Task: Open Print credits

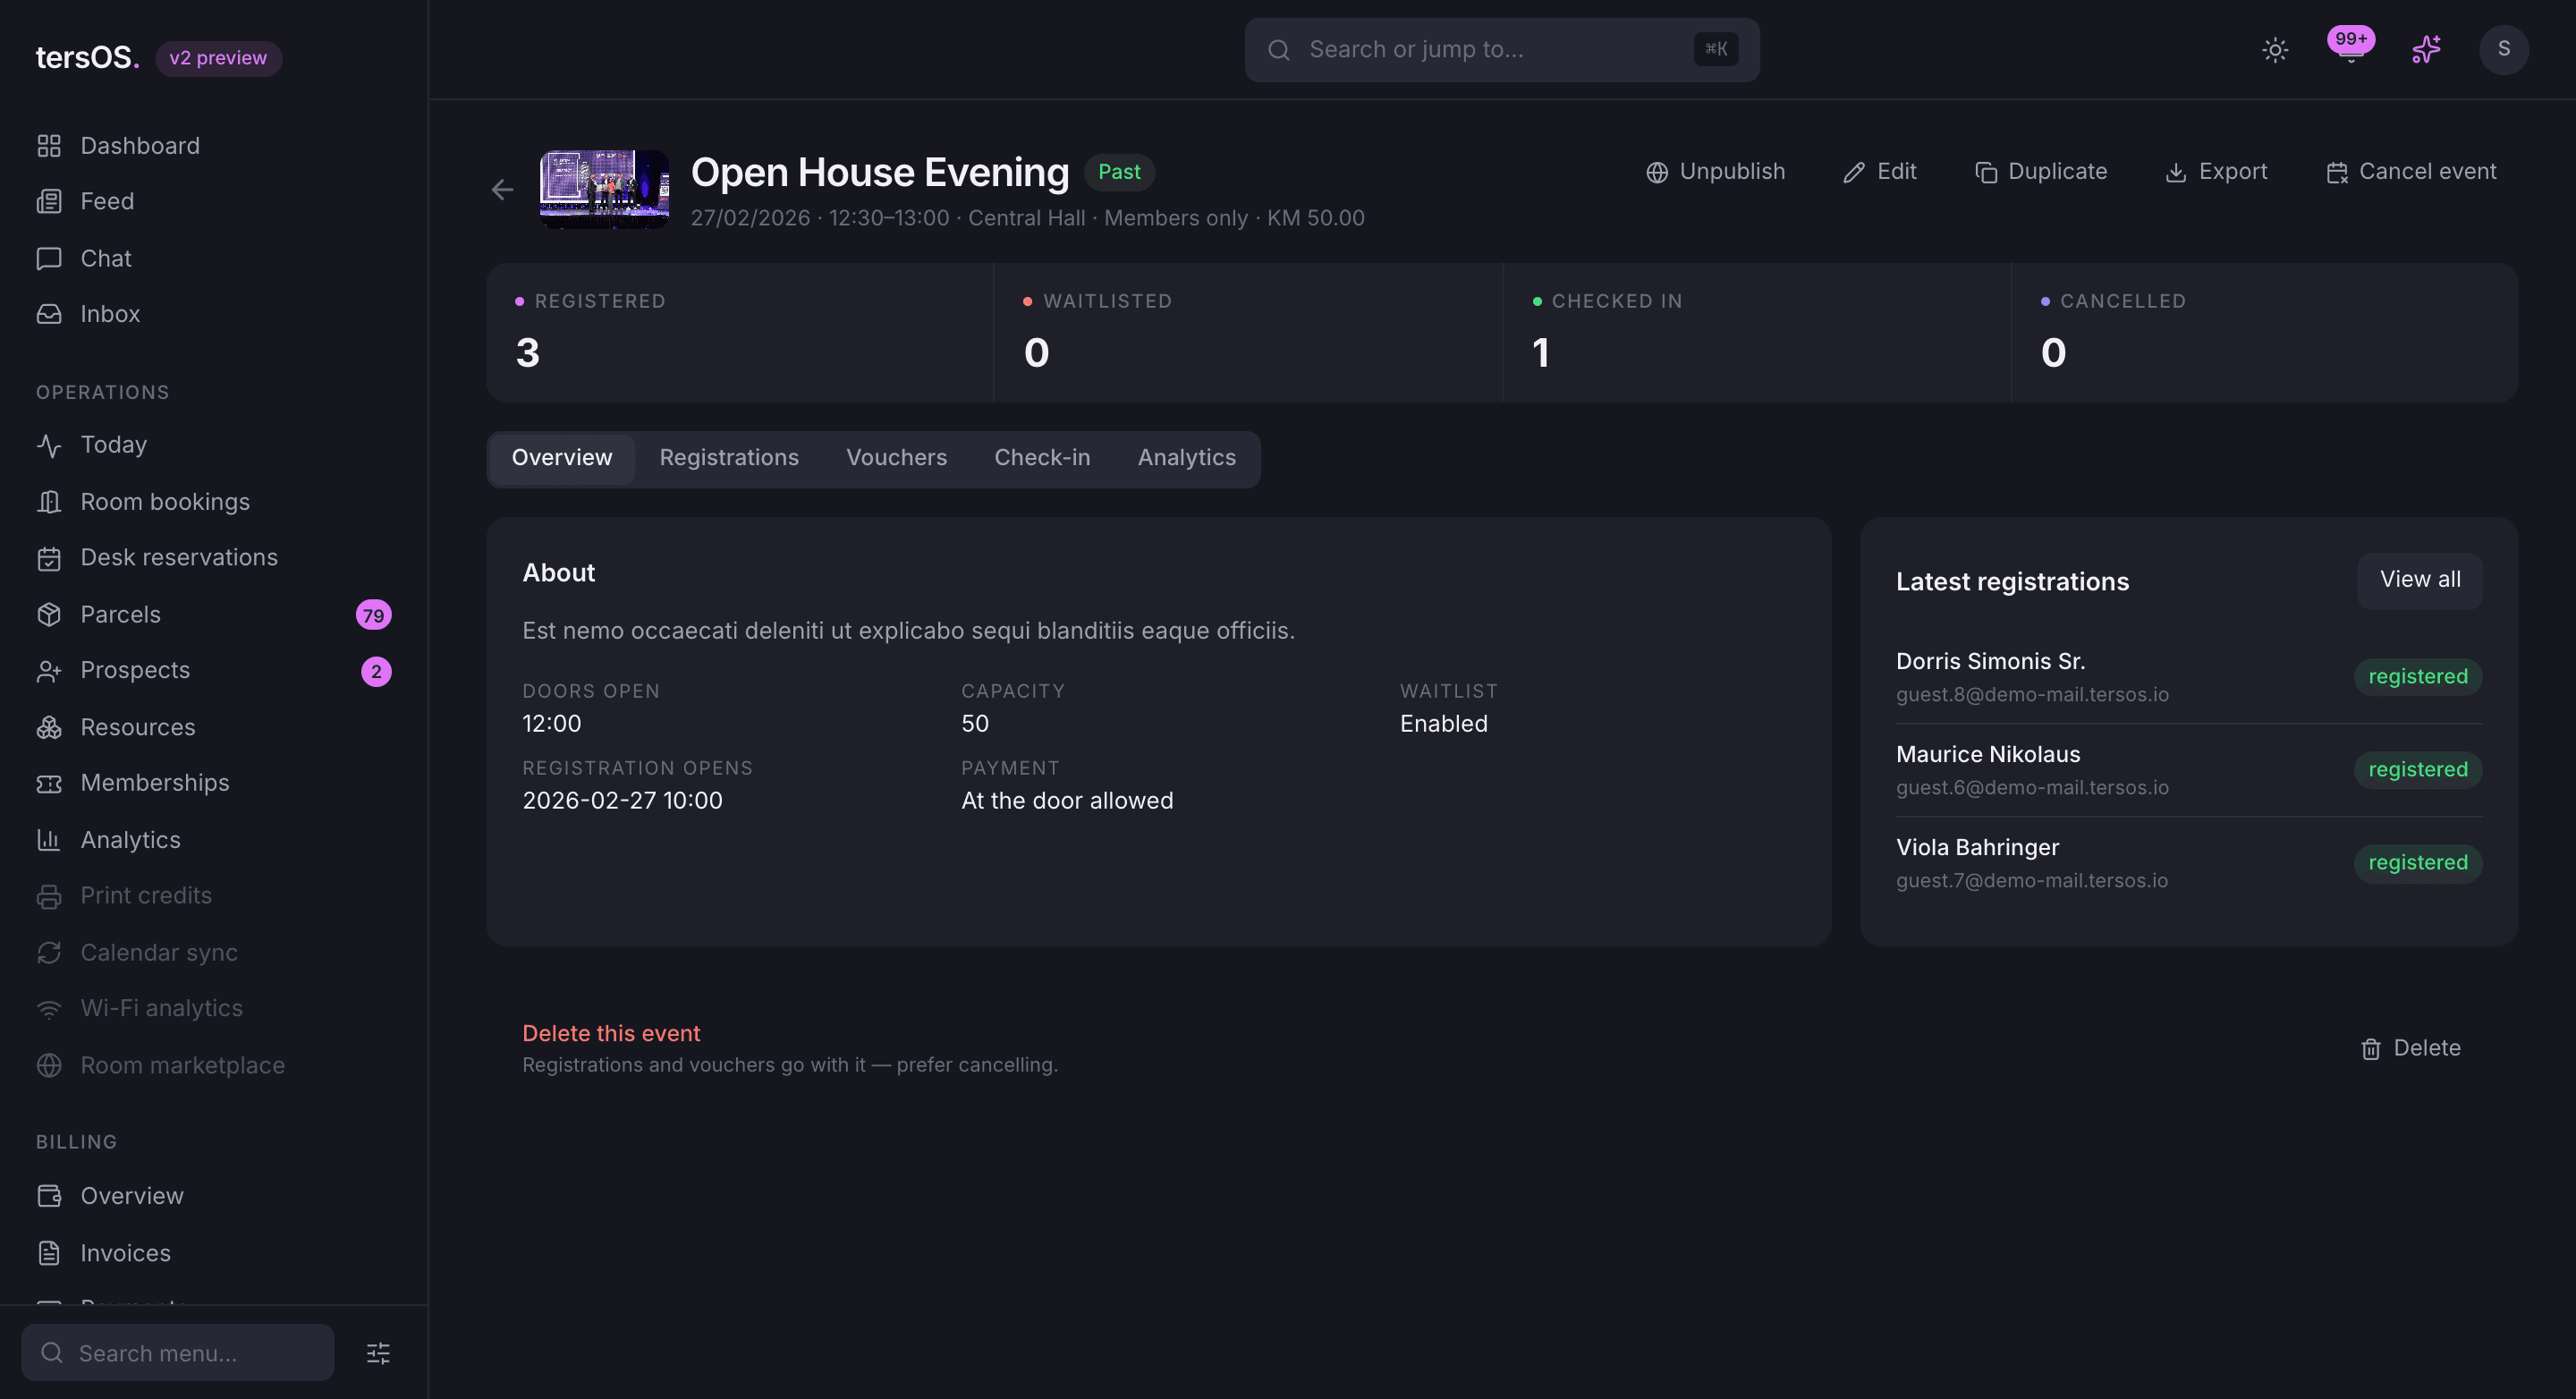Action: point(214,896)
